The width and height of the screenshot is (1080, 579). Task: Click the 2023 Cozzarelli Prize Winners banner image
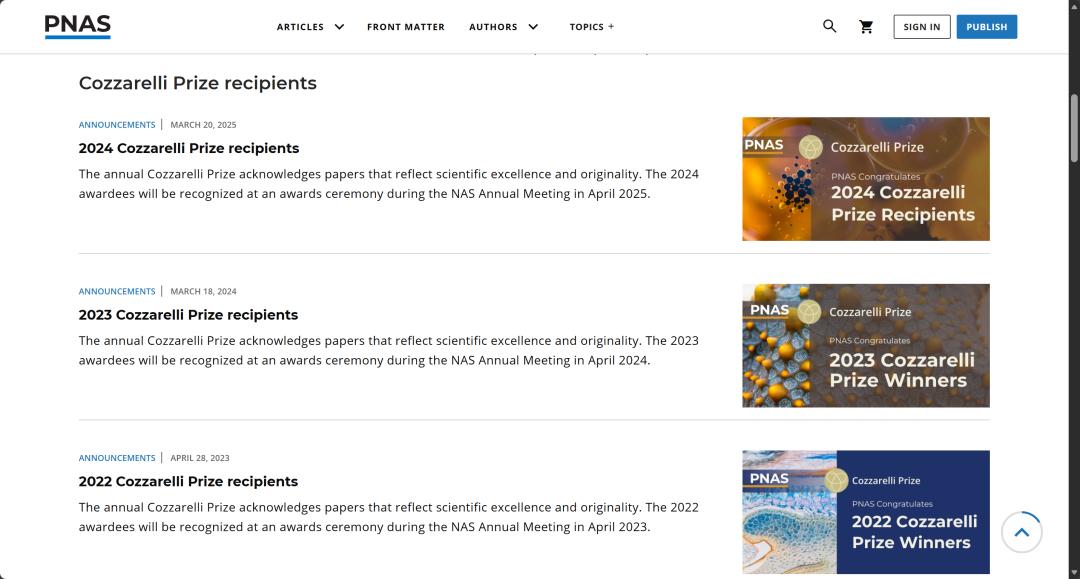pyautogui.click(x=865, y=345)
